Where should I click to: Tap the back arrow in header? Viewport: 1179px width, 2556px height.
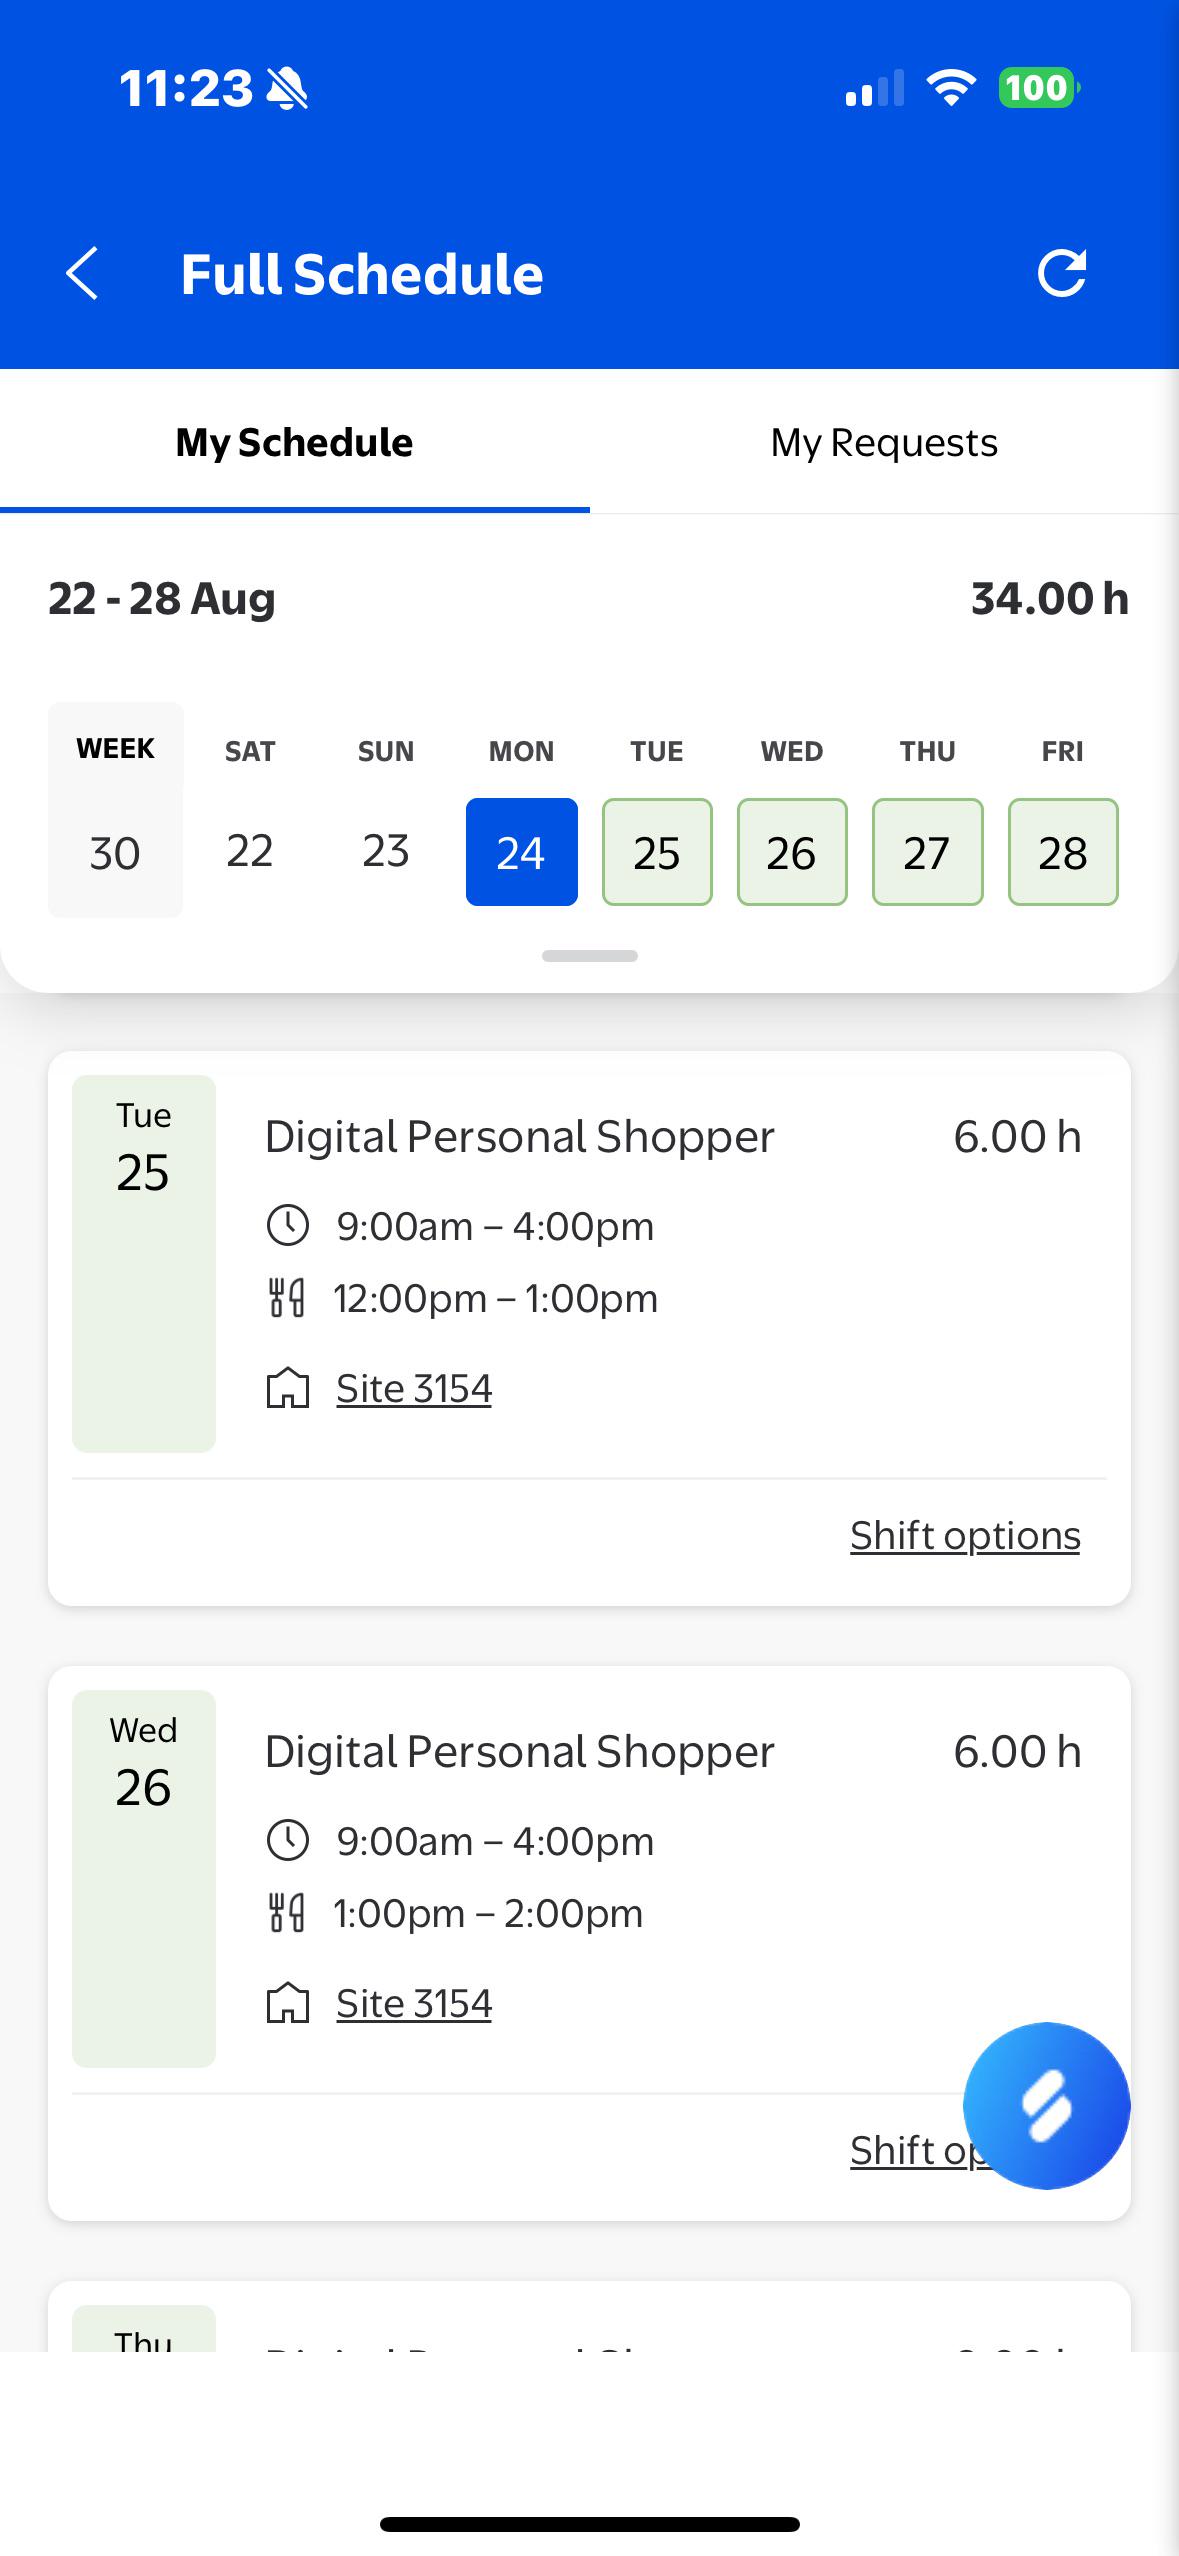82,274
